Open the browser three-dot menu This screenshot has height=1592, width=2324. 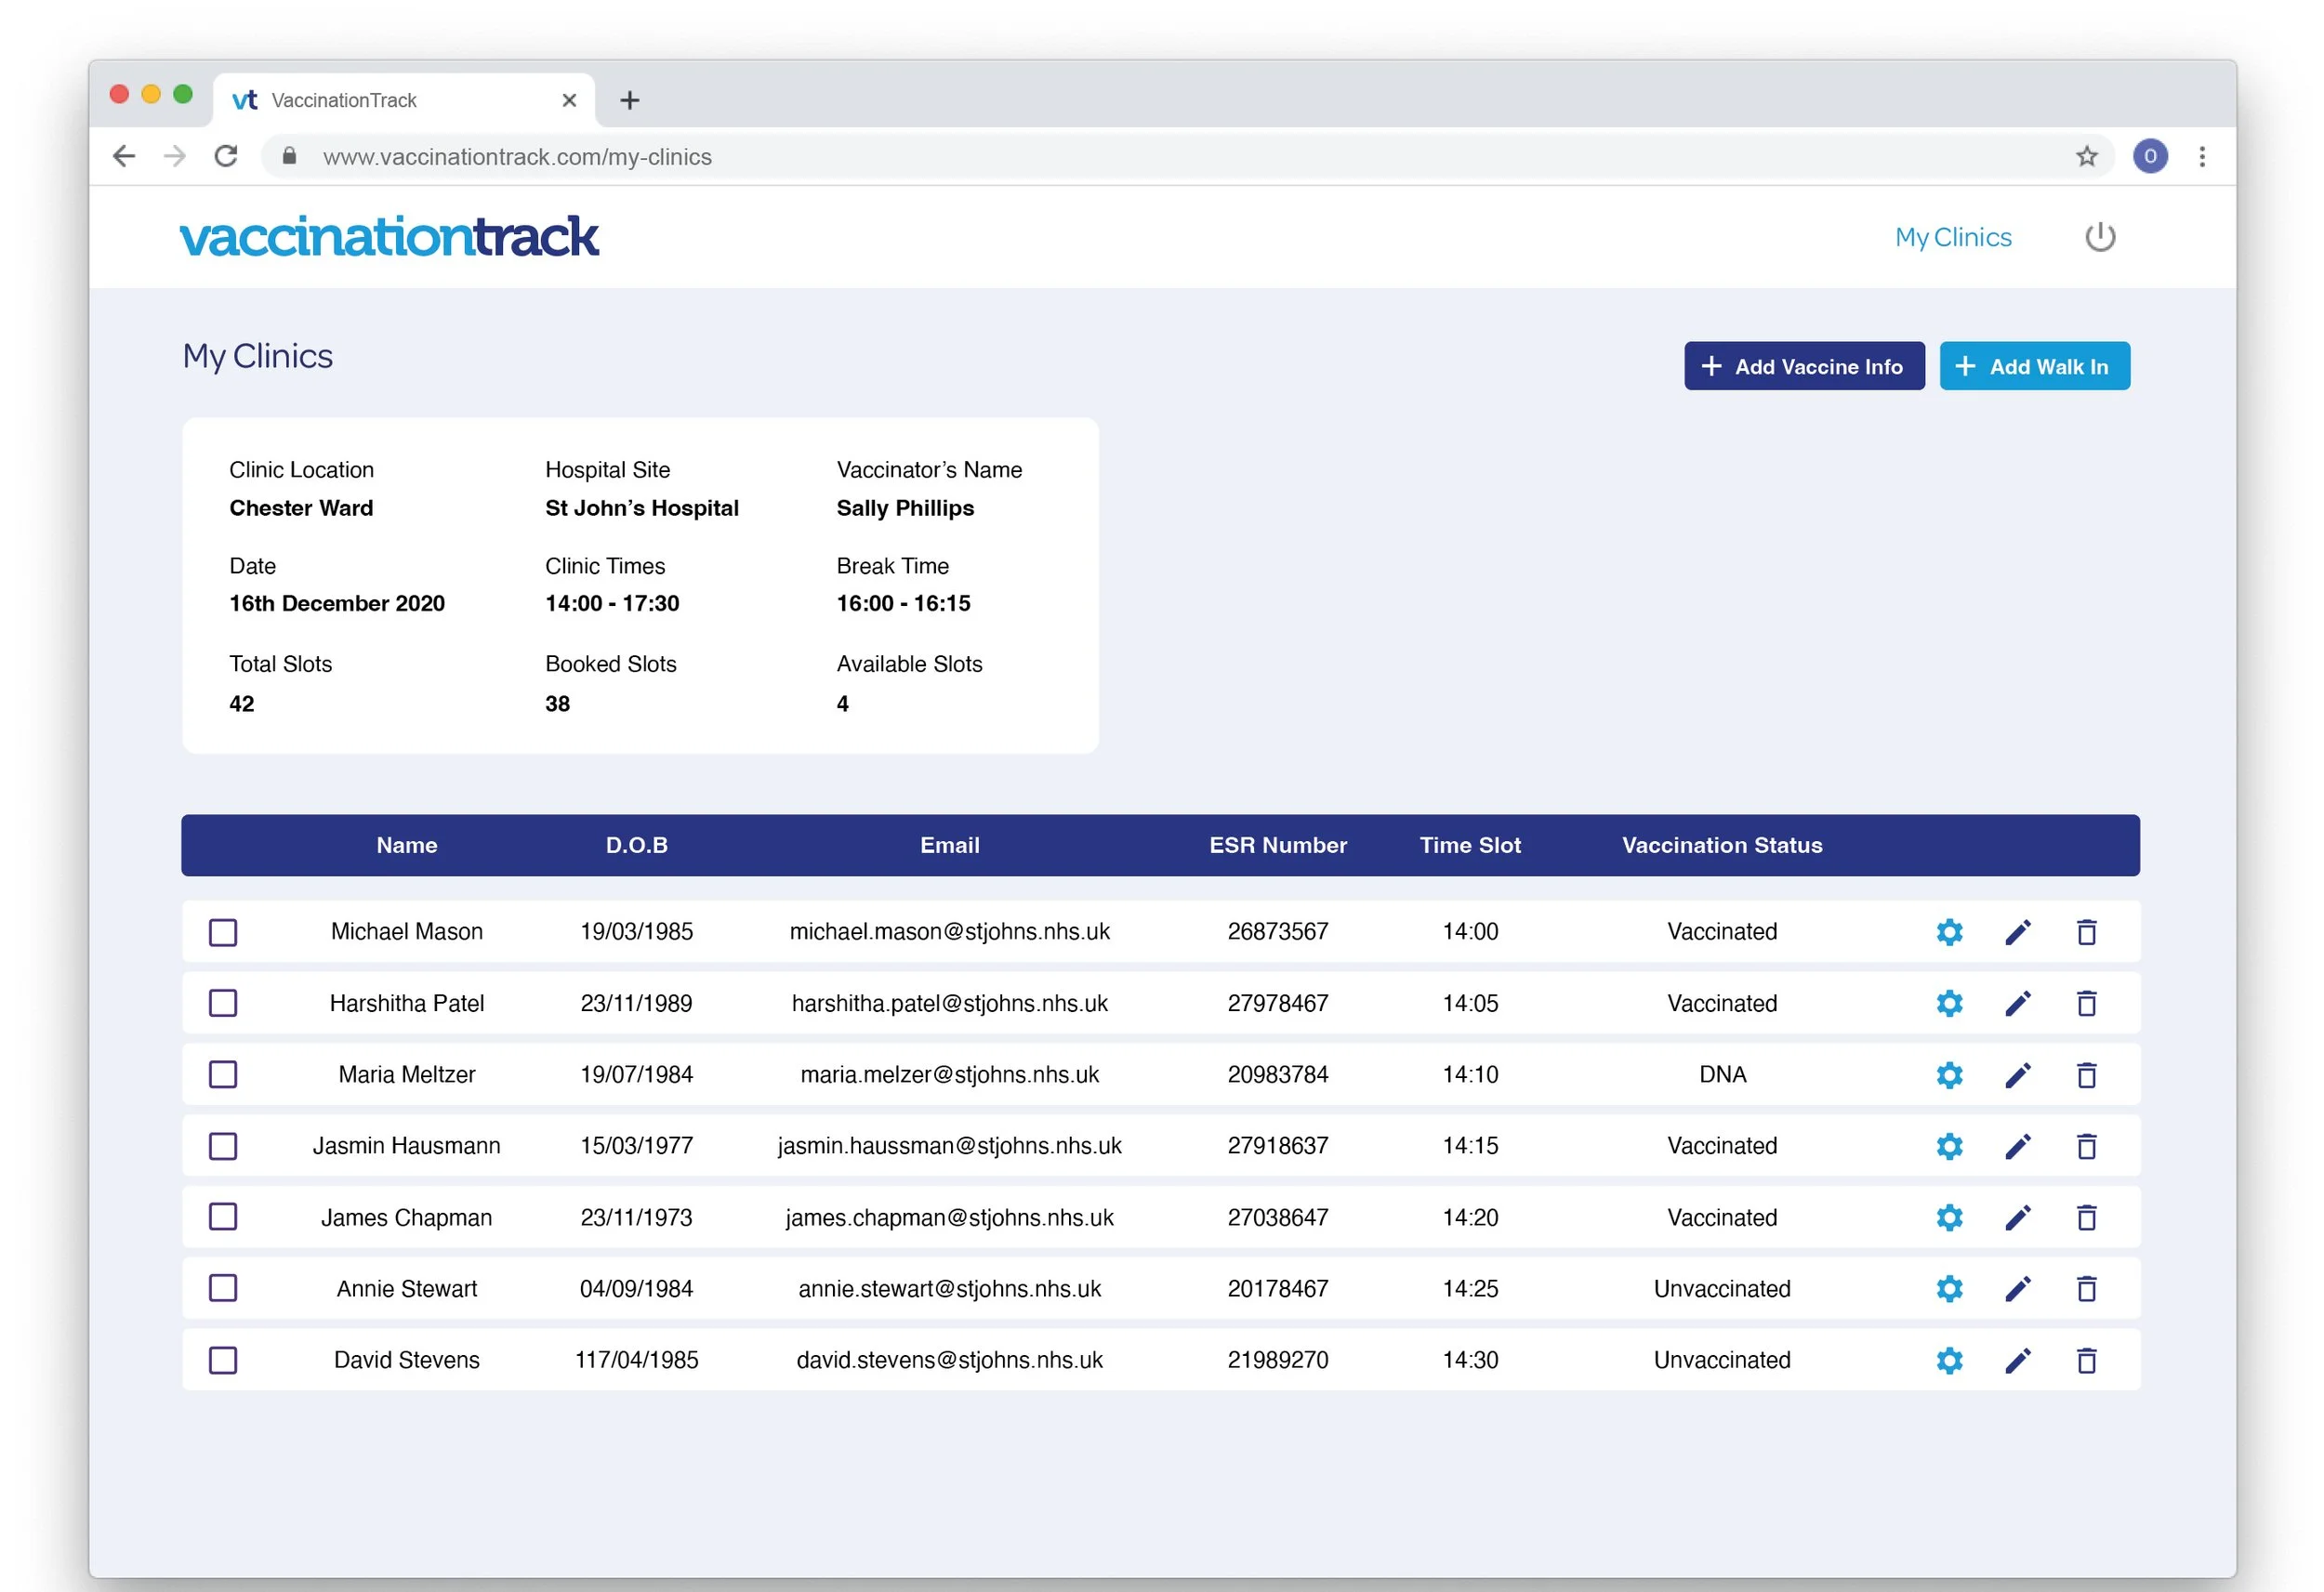pyautogui.click(x=2201, y=157)
